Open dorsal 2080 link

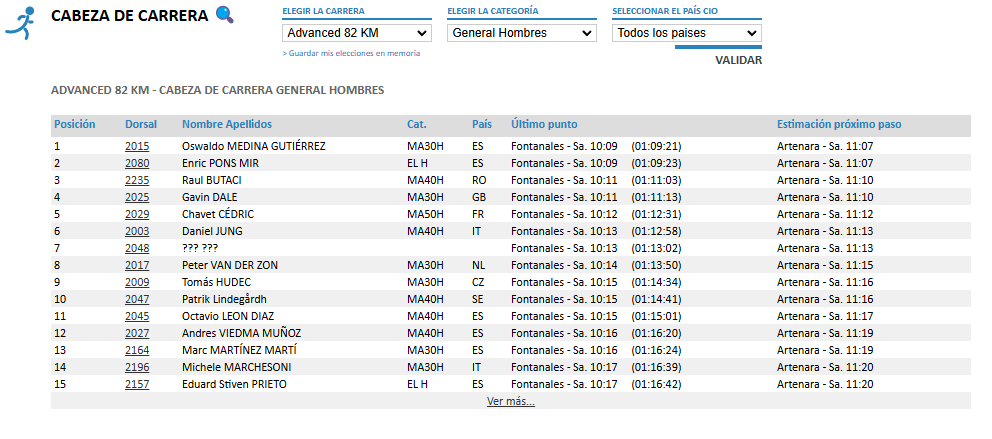tap(137, 163)
